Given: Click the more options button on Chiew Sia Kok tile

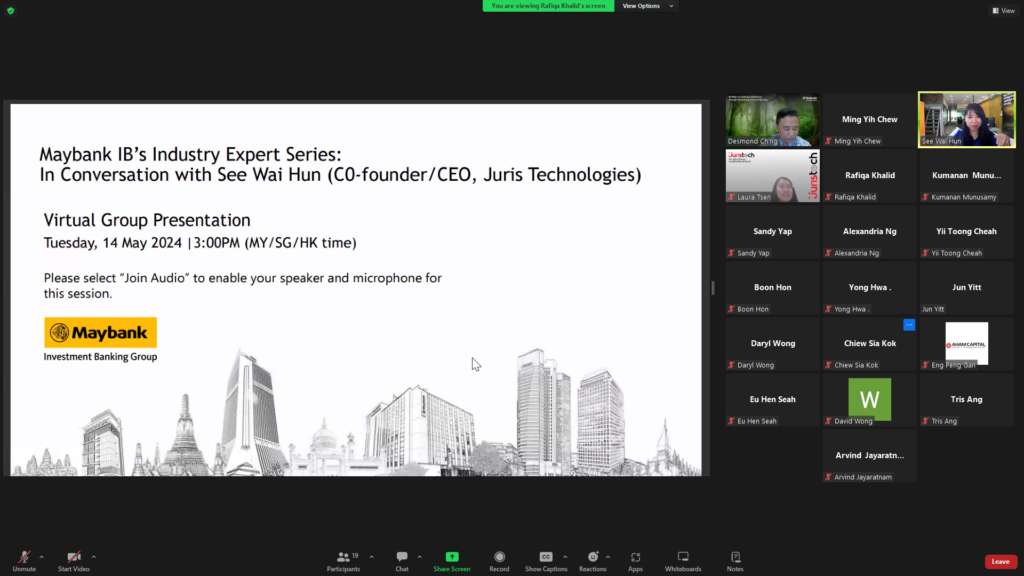Looking at the screenshot, I should [x=909, y=325].
